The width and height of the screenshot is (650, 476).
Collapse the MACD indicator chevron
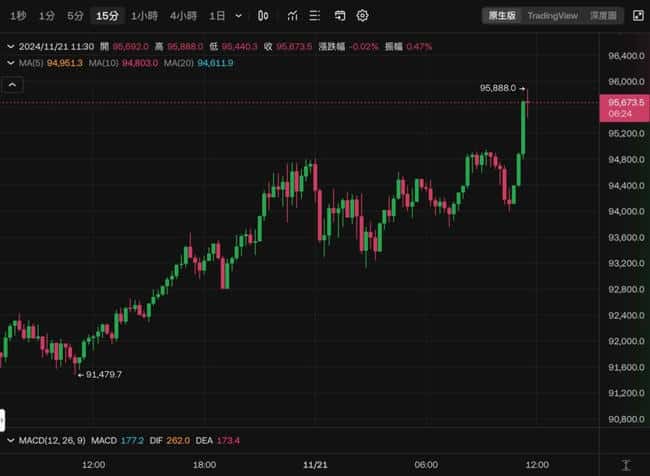11,440
